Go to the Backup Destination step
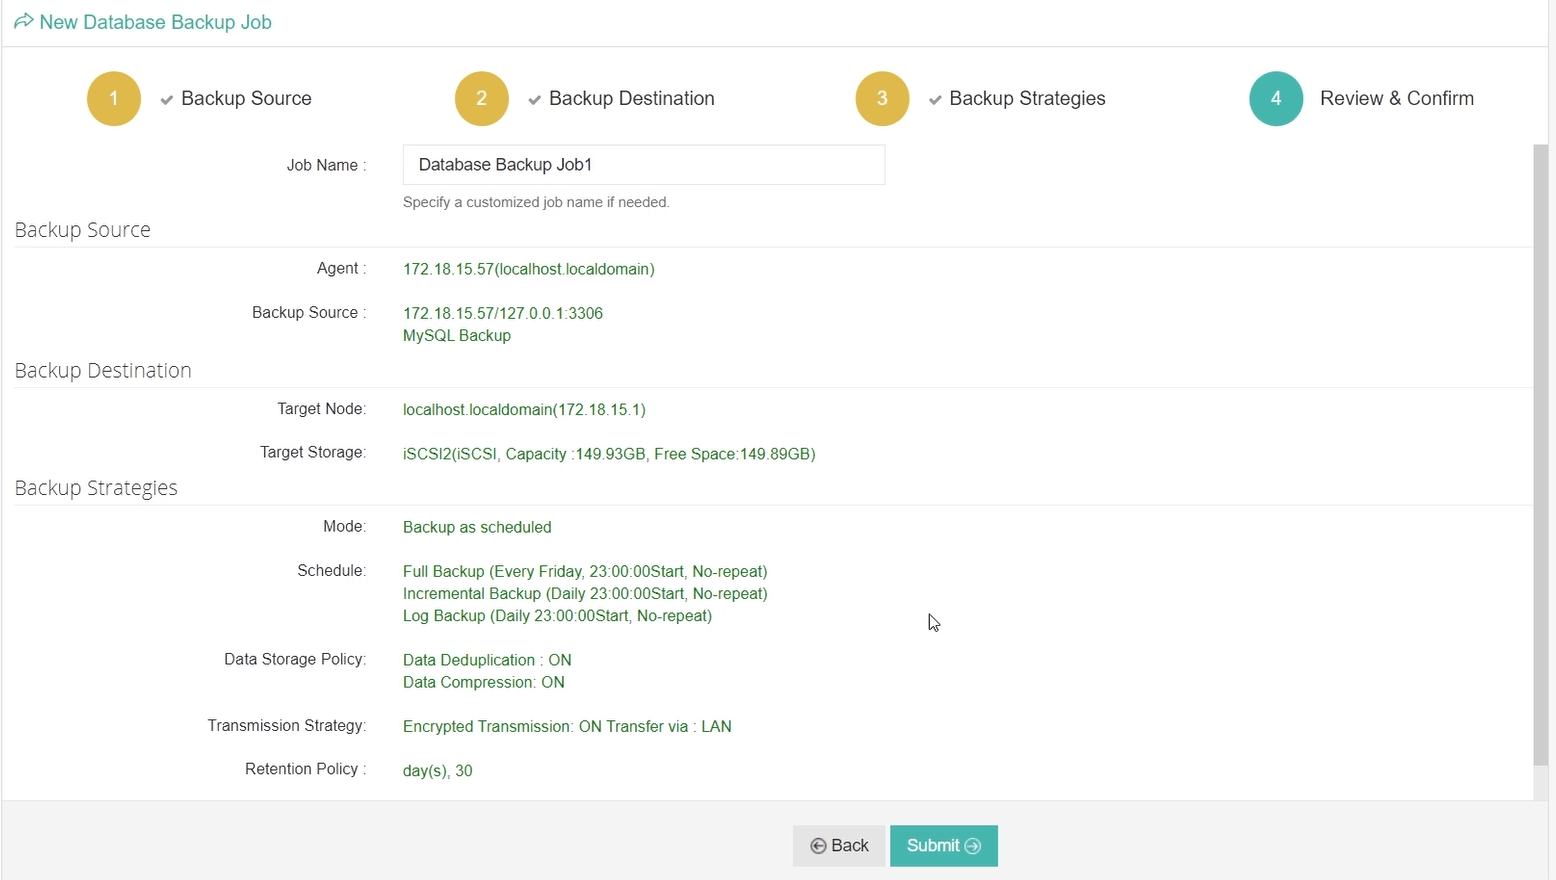Screen dimensions: 1556x880 (632, 98)
